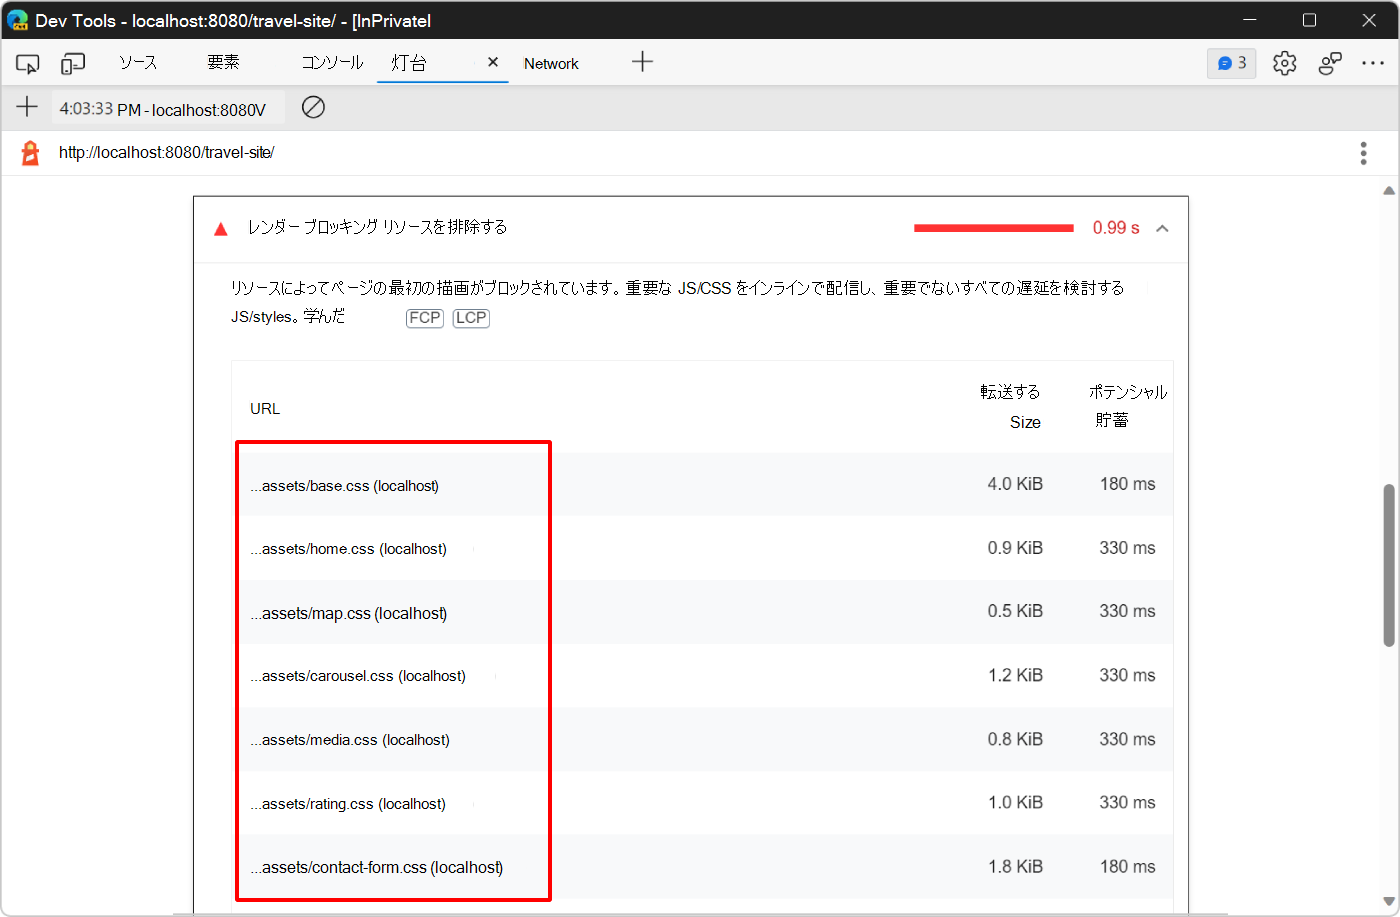Open the audit report selector dropdown
The image size is (1400, 917).
tap(167, 107)
